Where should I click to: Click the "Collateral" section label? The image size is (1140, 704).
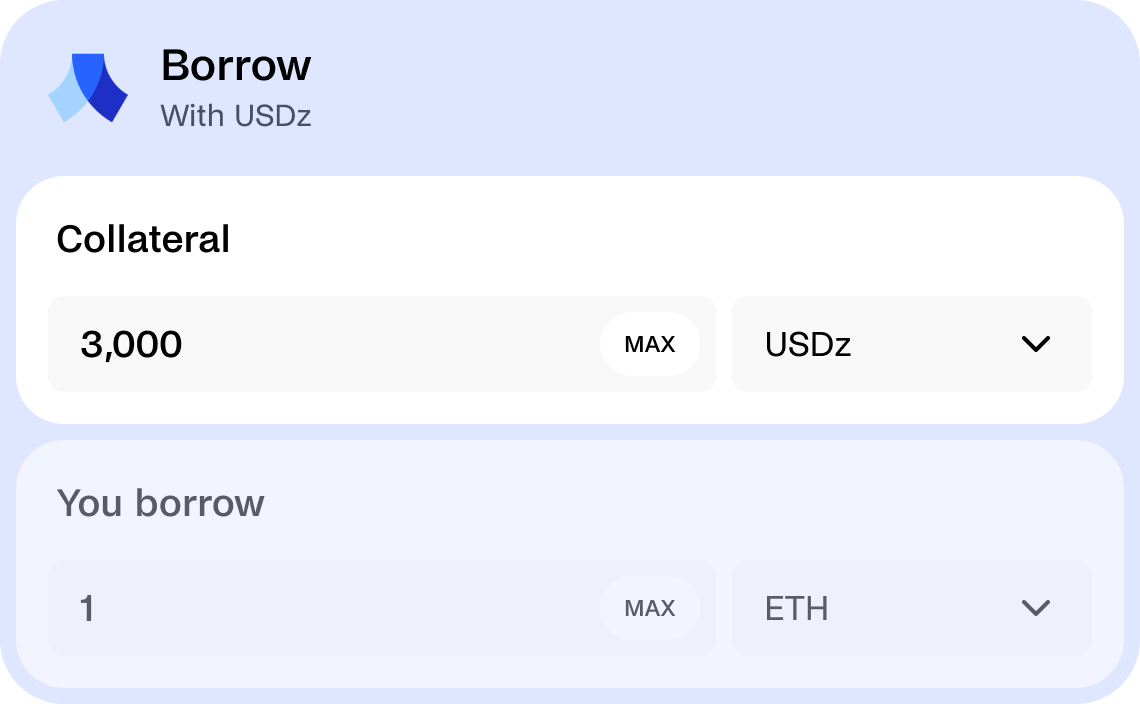pos(143,239)
